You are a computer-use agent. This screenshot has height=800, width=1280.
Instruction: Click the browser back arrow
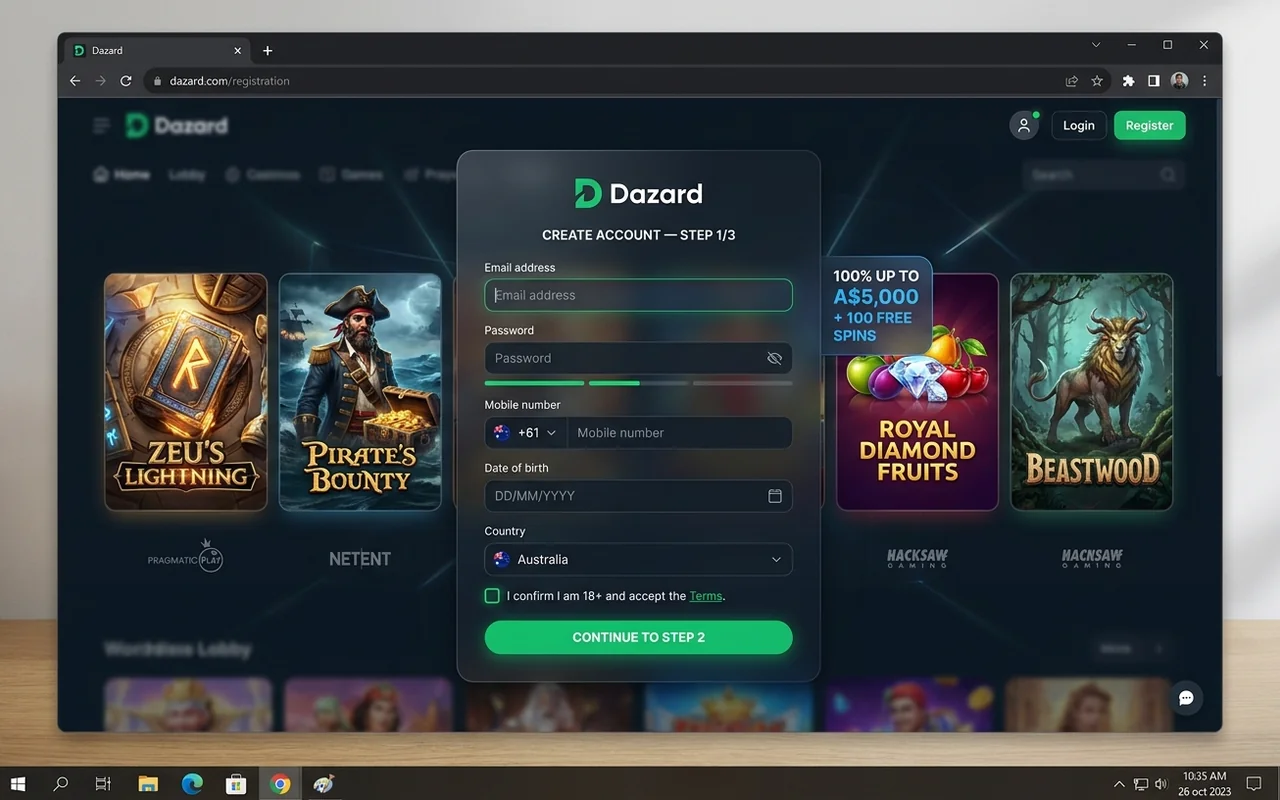point(75,81)
